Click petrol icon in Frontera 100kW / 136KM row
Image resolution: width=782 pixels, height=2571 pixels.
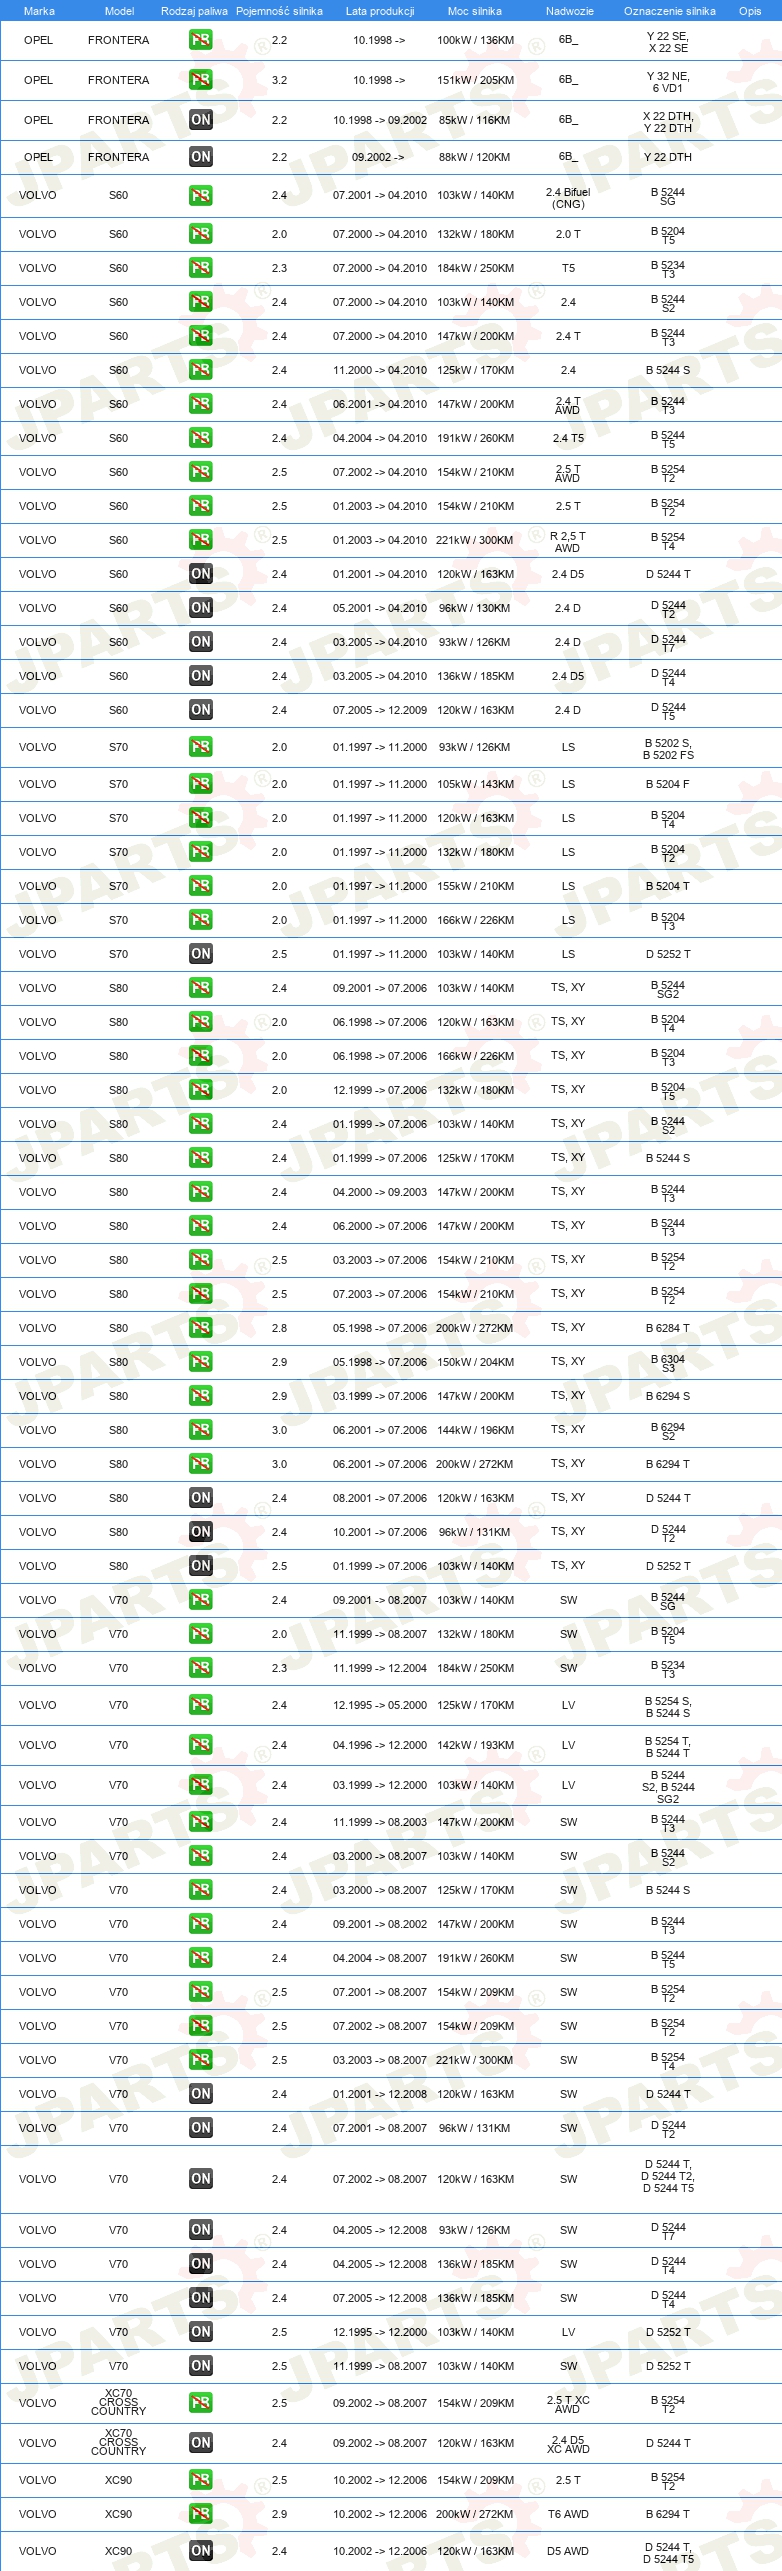coord(200,40)
